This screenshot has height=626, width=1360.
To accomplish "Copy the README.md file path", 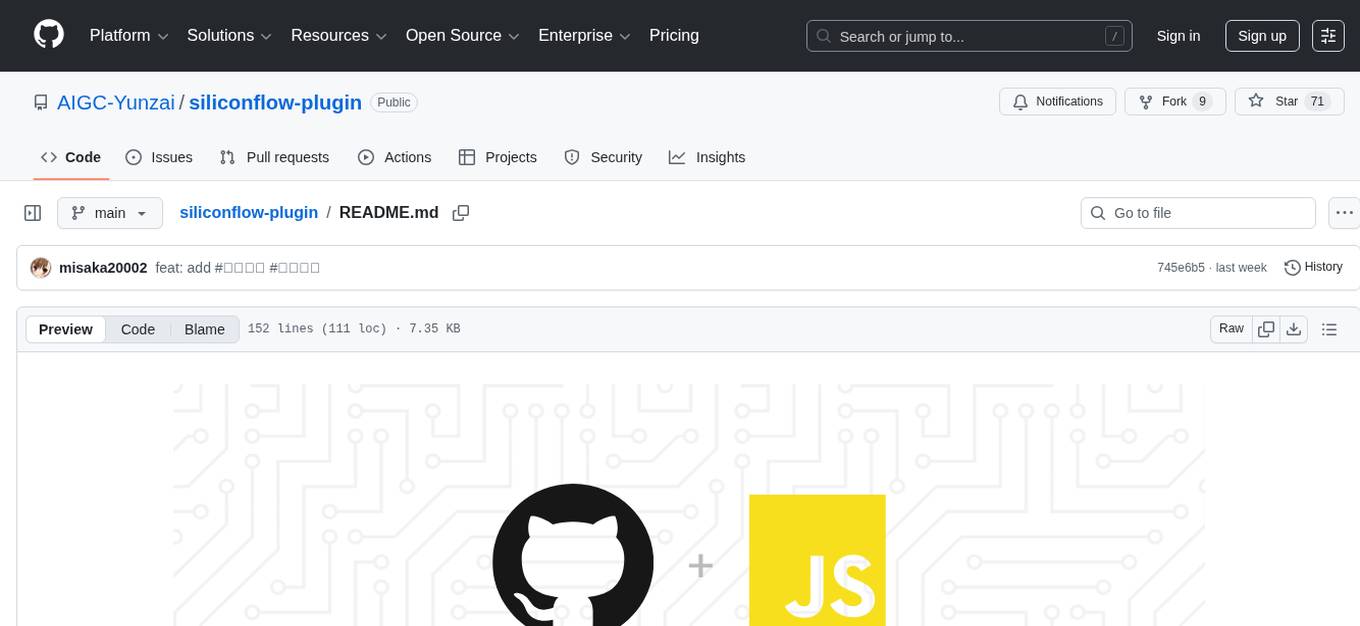I will tap(460, 212).
